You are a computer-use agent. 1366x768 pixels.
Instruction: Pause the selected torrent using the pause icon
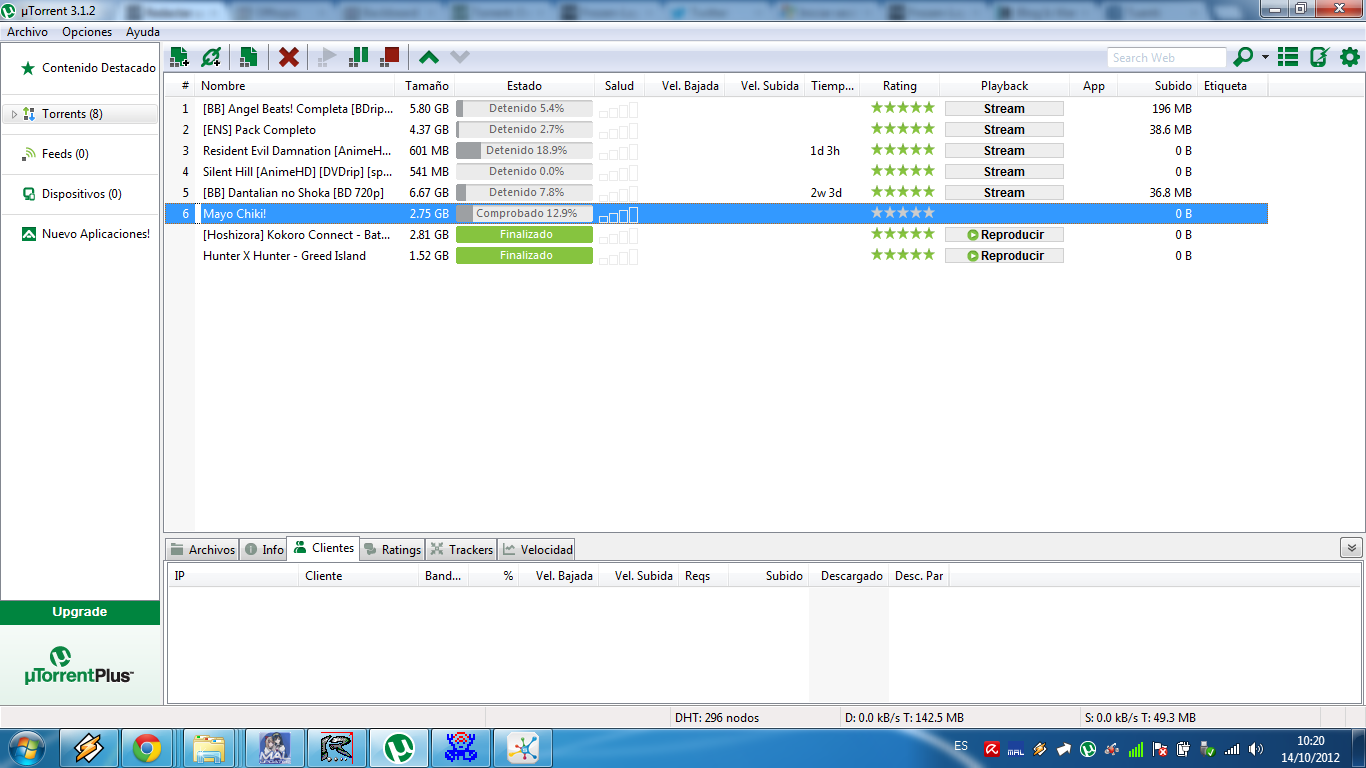pos(357,57)
